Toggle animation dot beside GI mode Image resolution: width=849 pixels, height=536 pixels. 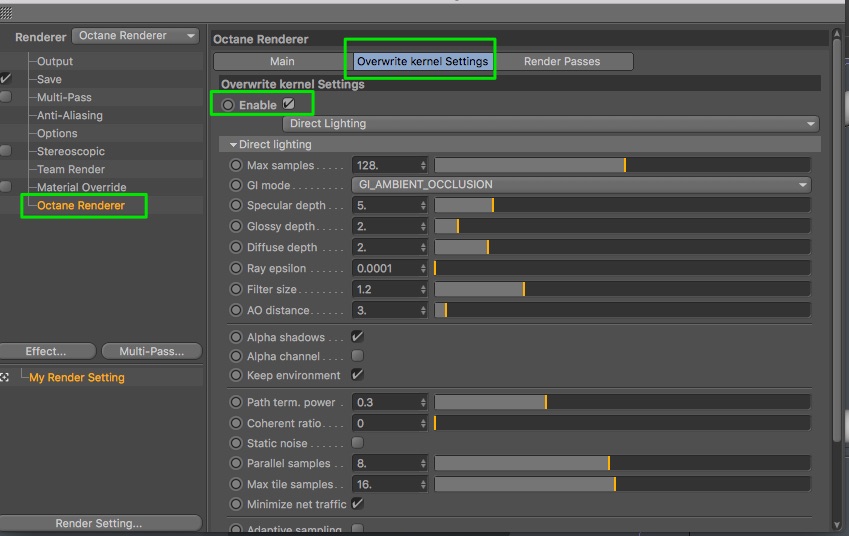[x=236, y=185]
